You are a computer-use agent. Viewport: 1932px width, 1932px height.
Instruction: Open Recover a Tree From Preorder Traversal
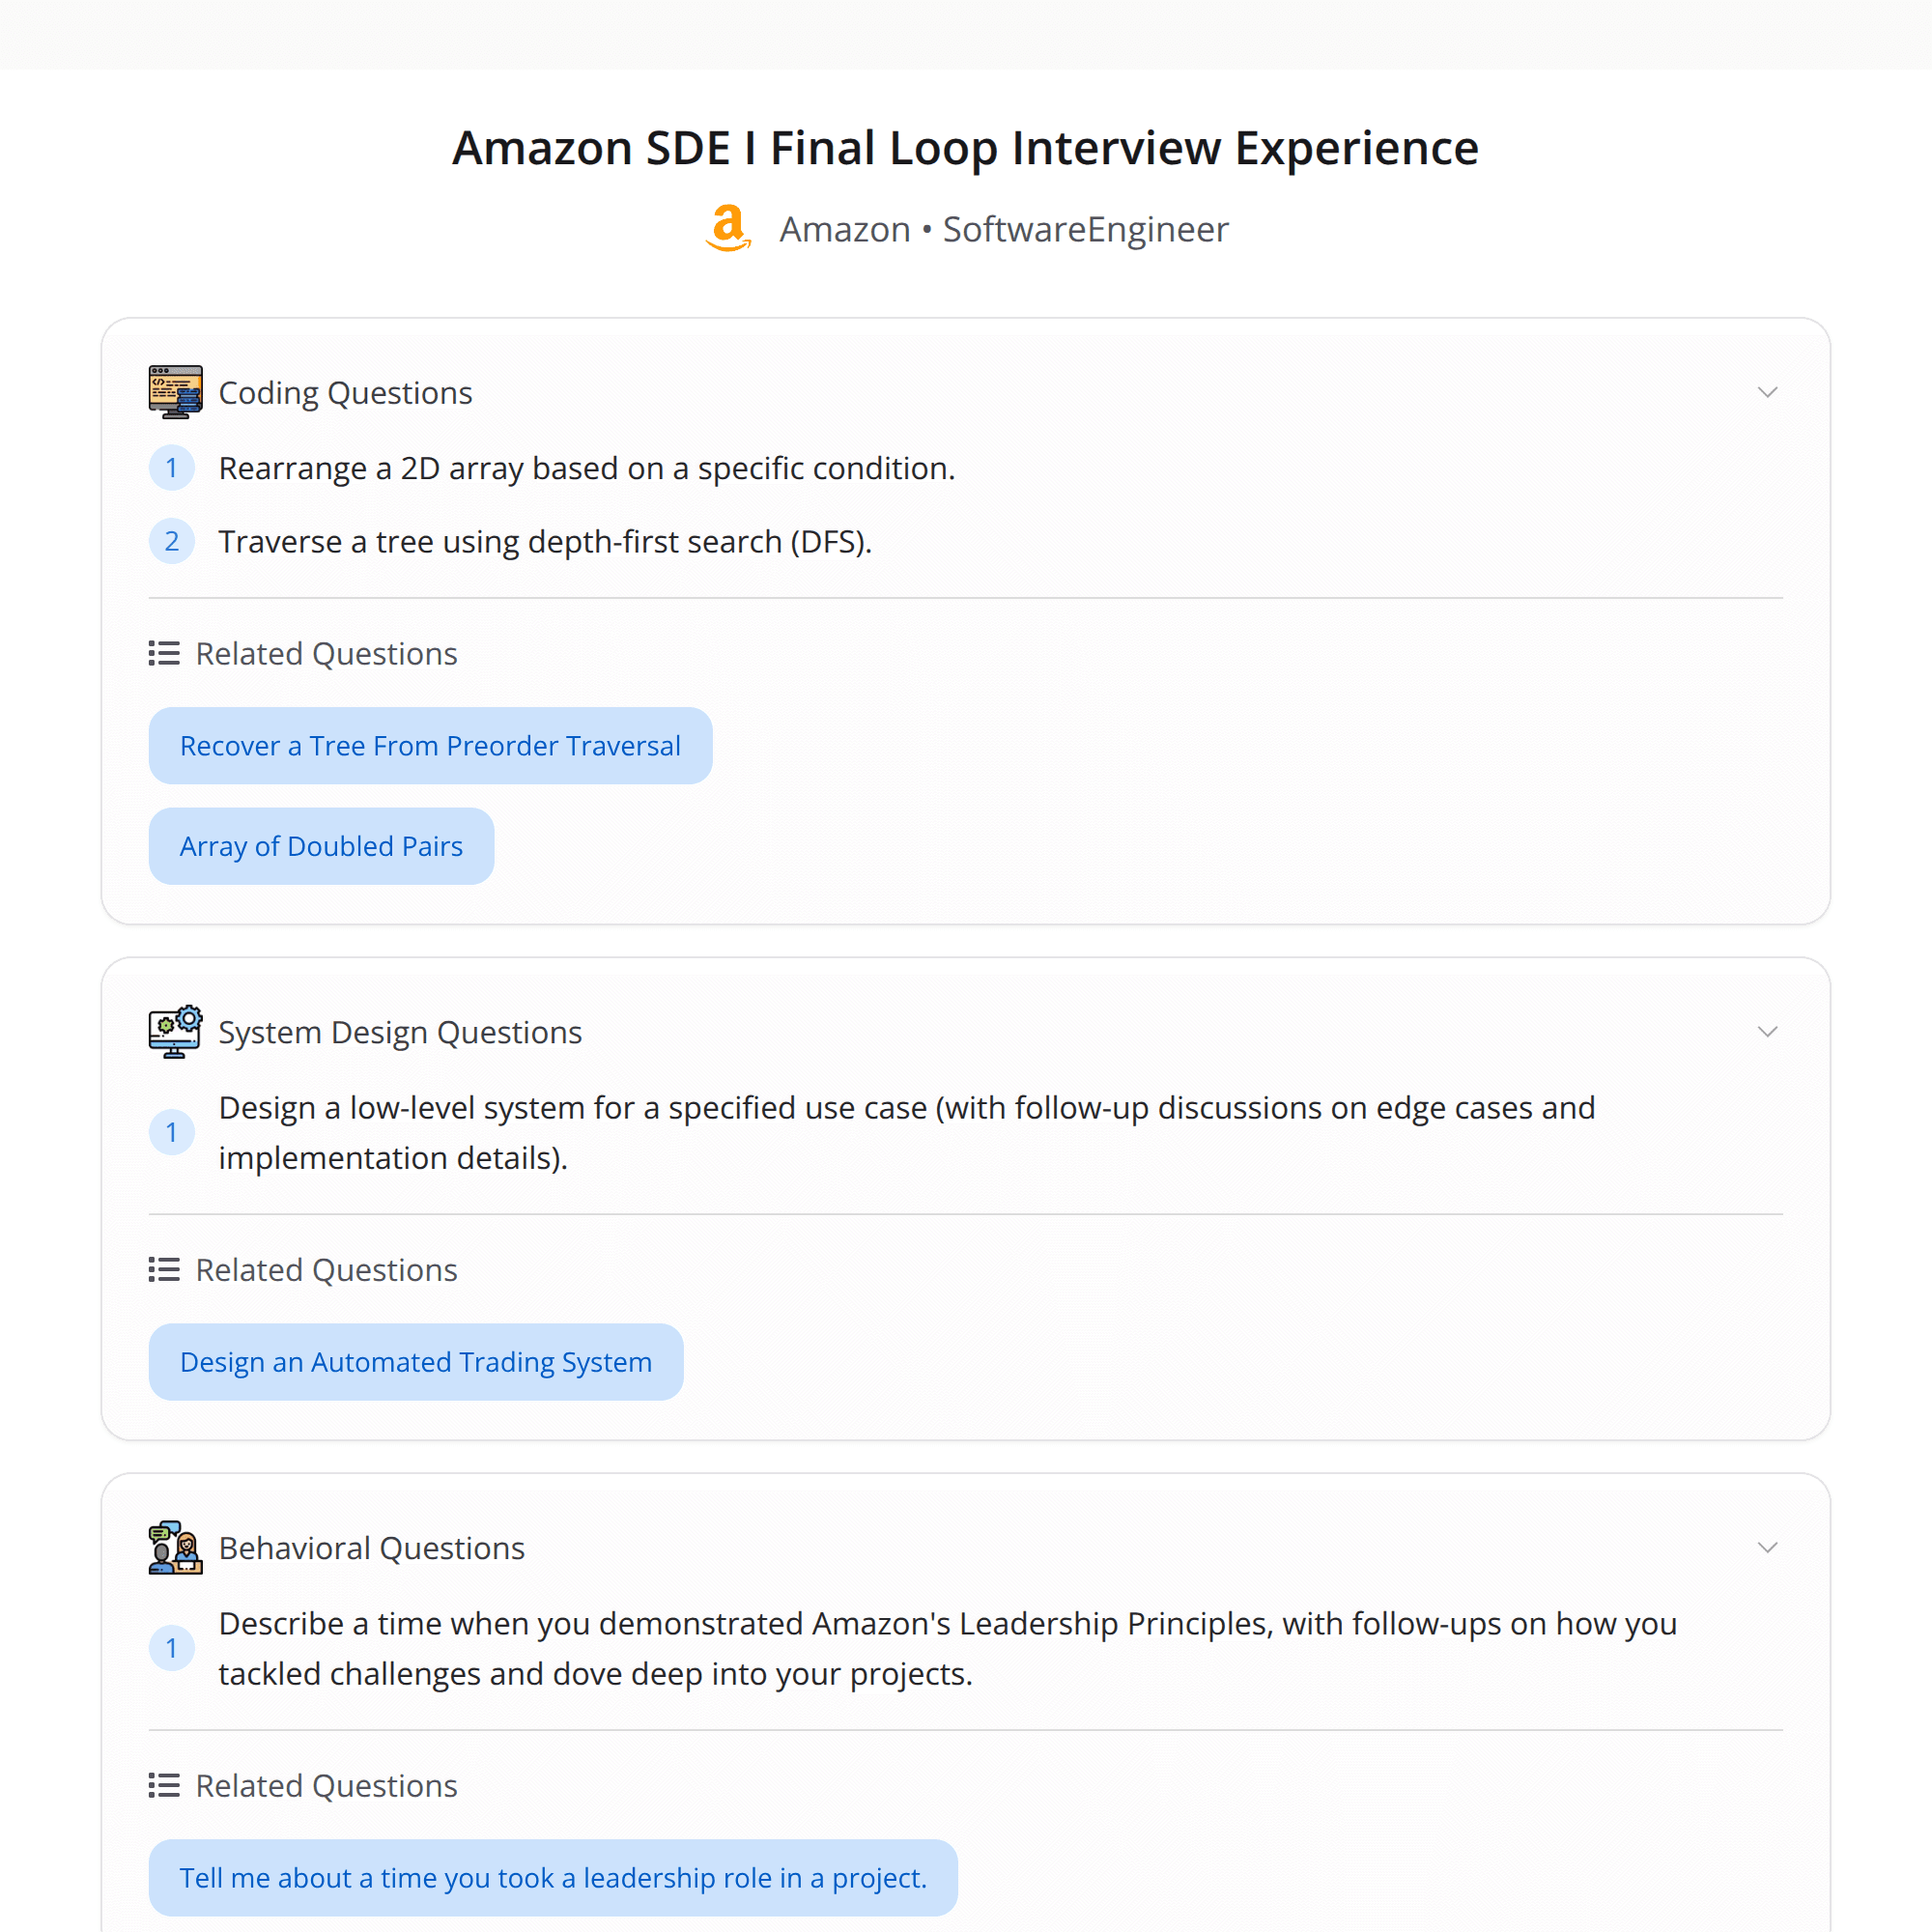pyautogui.click(x=430, y=745)
